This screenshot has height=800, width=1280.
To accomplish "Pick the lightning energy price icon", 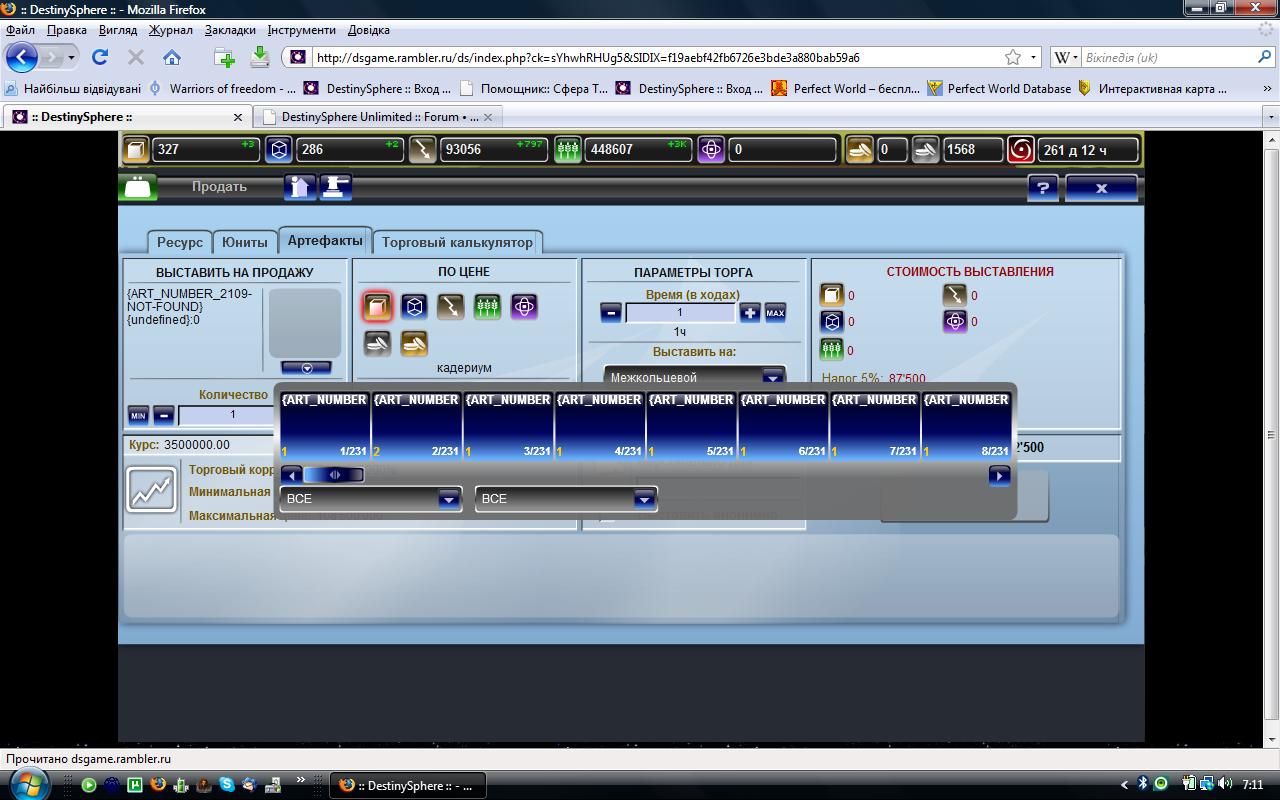I will pyautogui.click(x=451, y=306).
